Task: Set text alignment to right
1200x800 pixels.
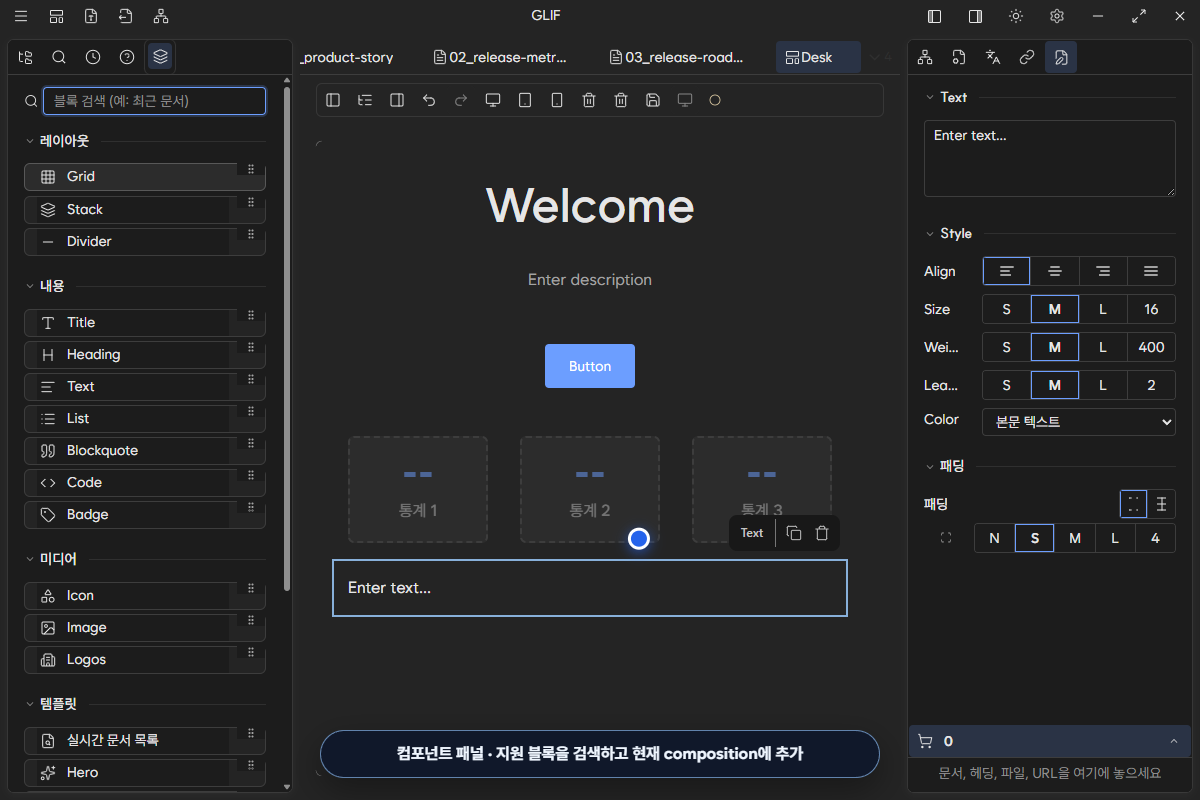Action: point(1103,271)
